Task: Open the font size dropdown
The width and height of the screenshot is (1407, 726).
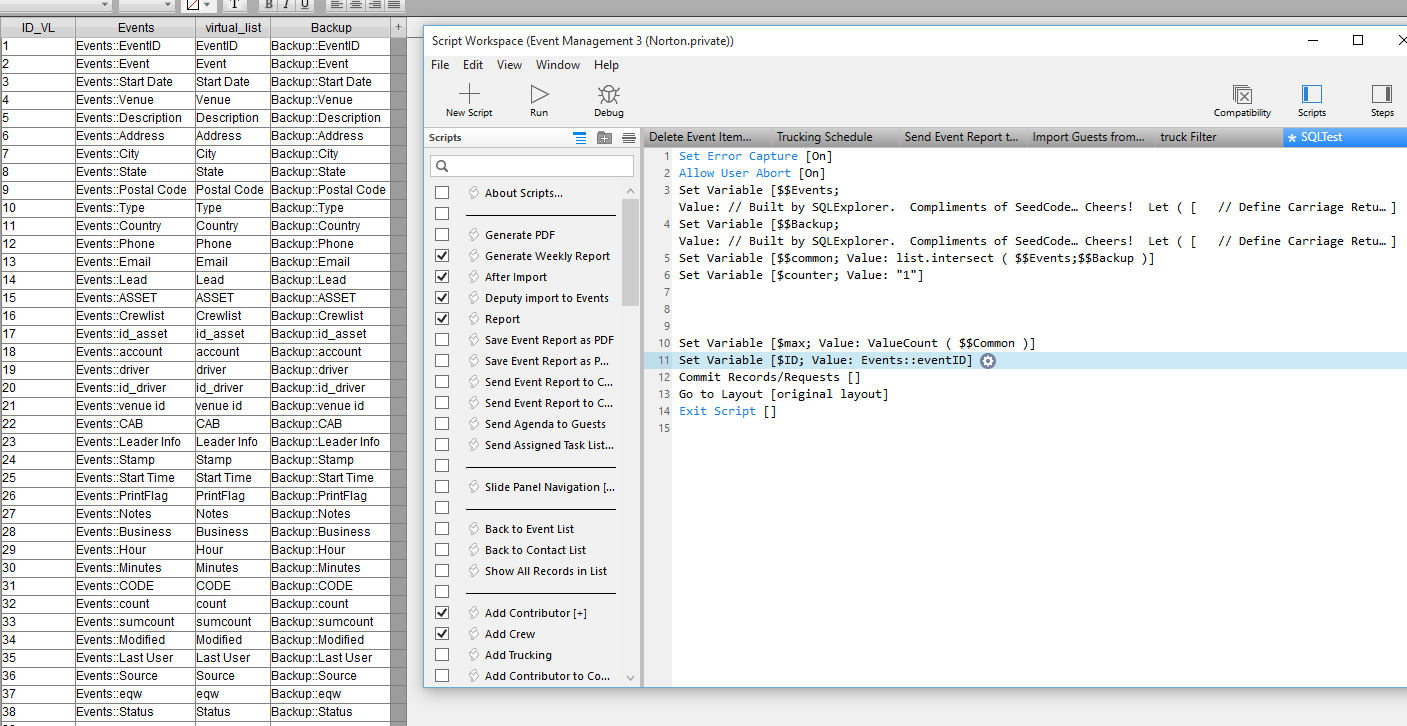Action: click(169, 5)
